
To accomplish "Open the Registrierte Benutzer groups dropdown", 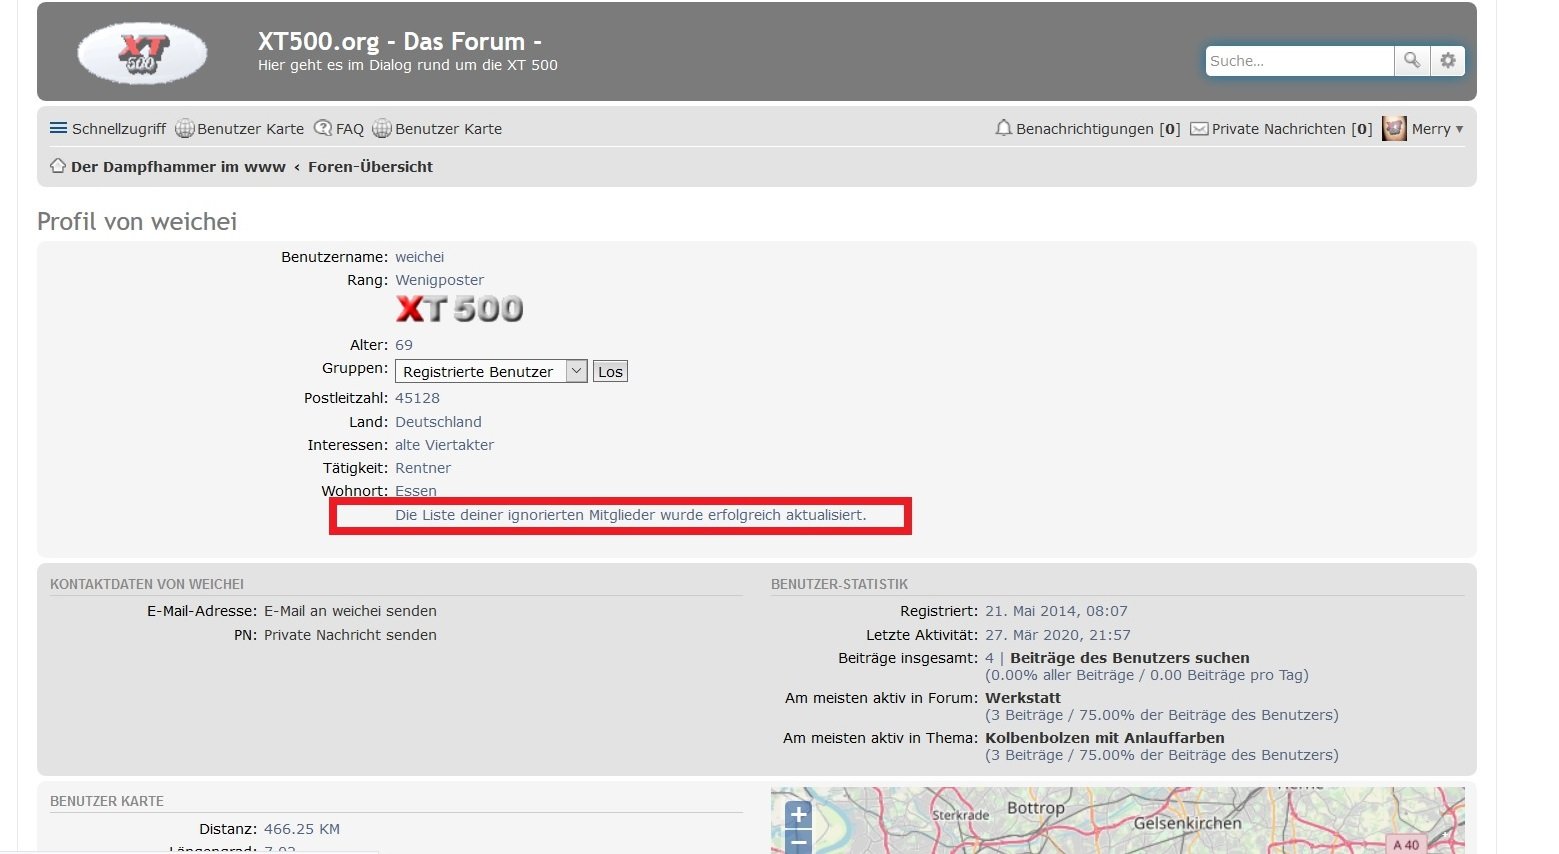I will [490, 372].
